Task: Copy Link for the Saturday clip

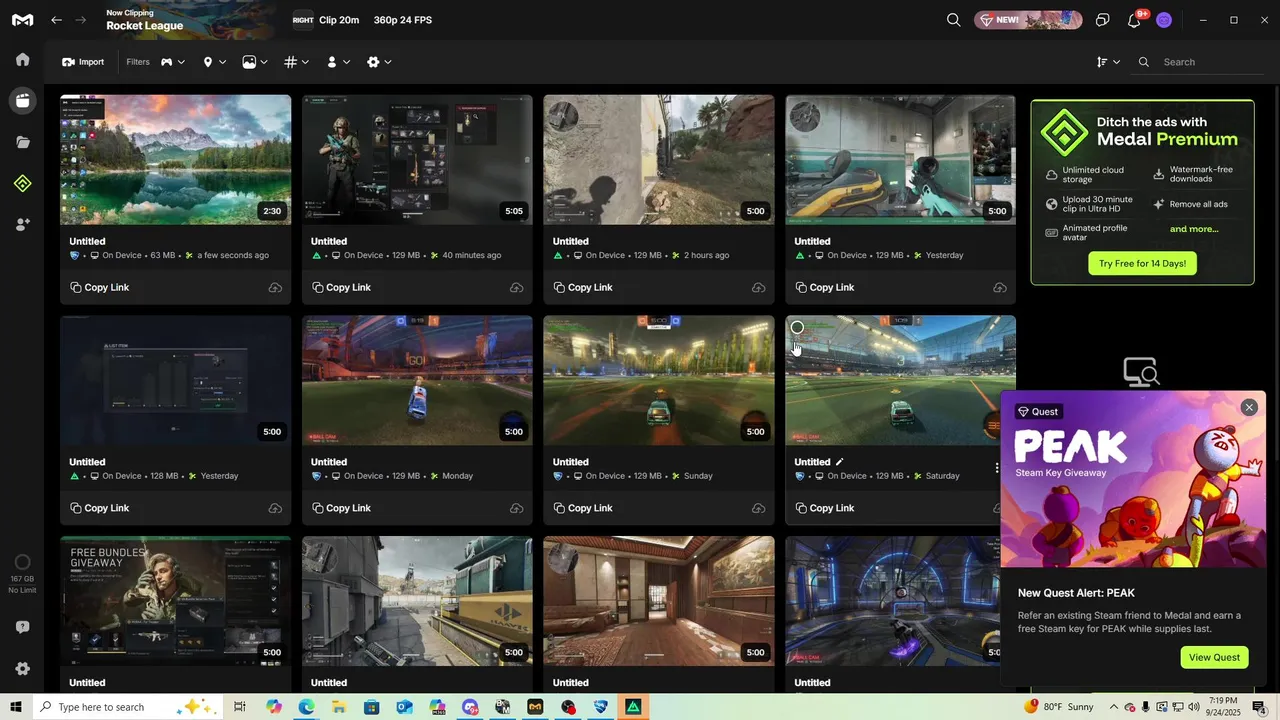Action: pyautogui.click(x=825, y=509)
